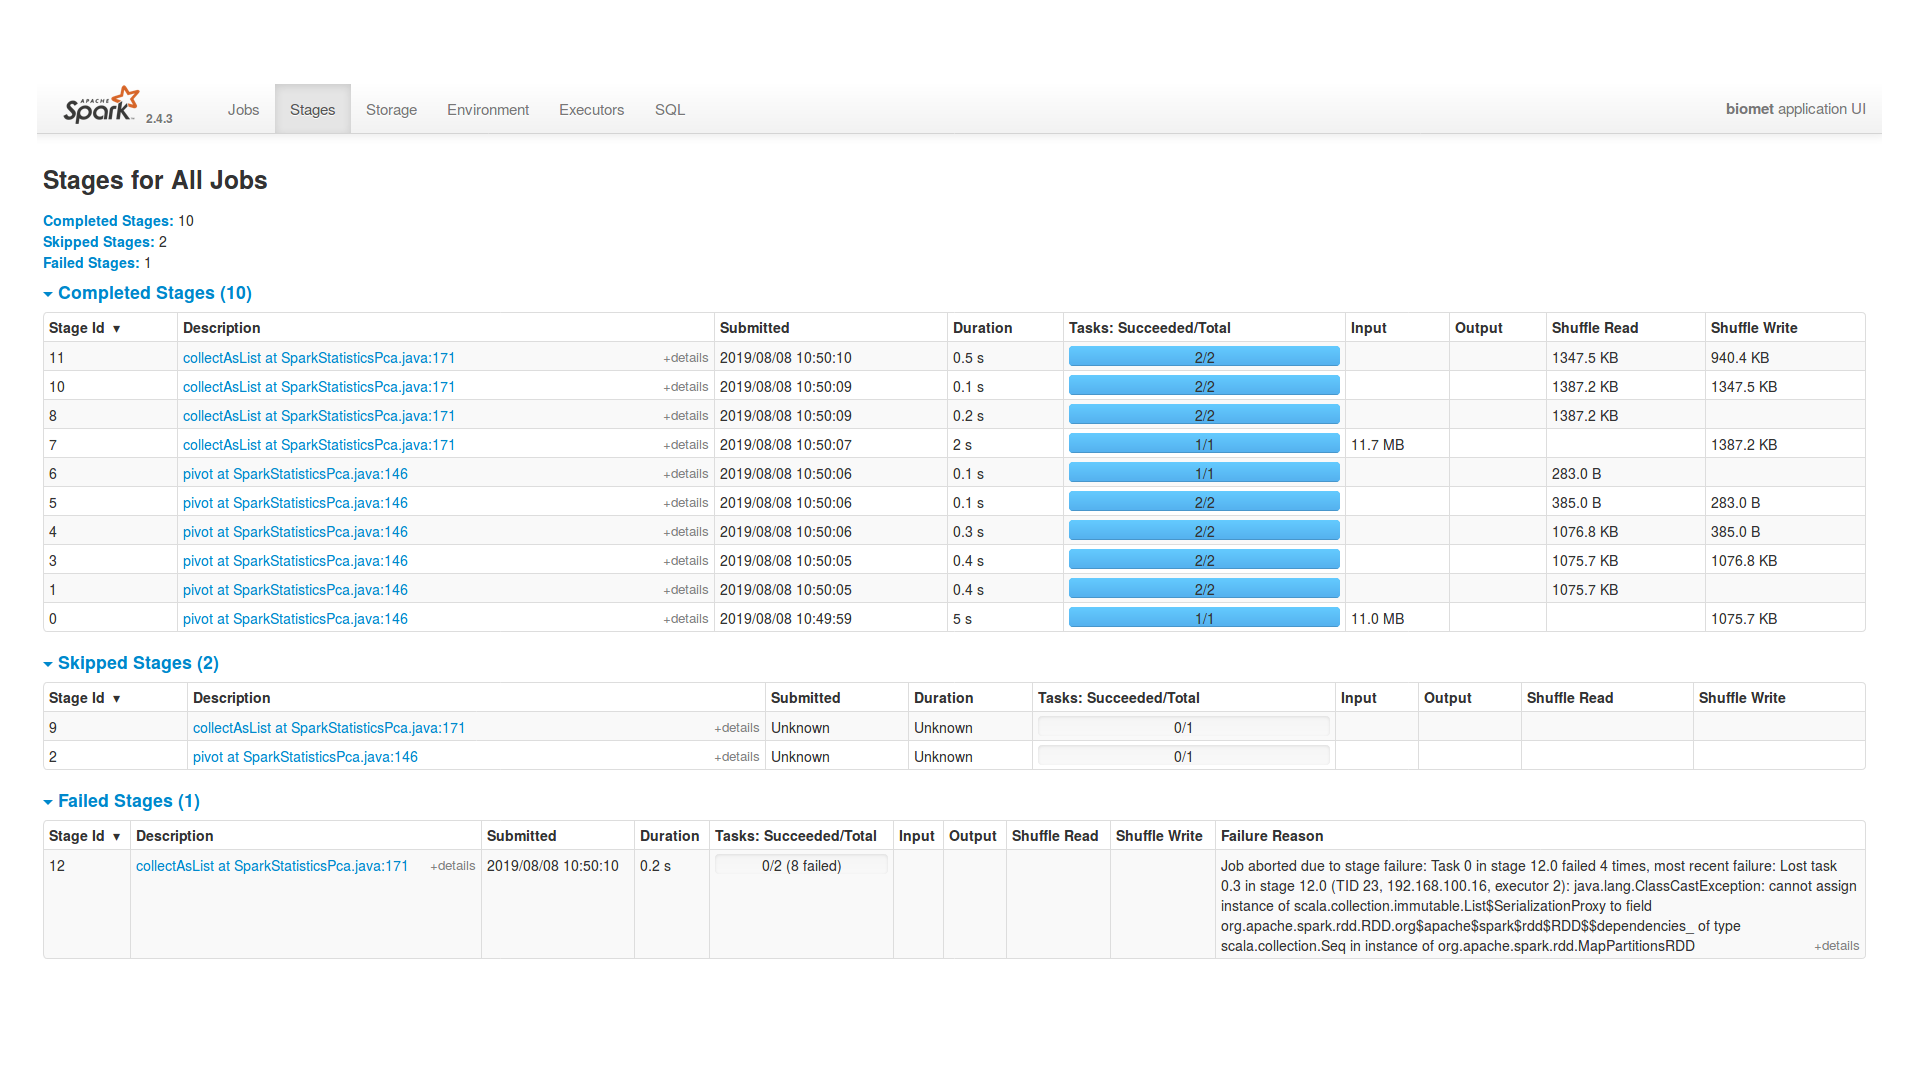Image resolution: width=1920 pixels, height=1080 pixels.
Task: Expand +details for completed stage 7
Action: pyautogui.click(x=686, y=445)
